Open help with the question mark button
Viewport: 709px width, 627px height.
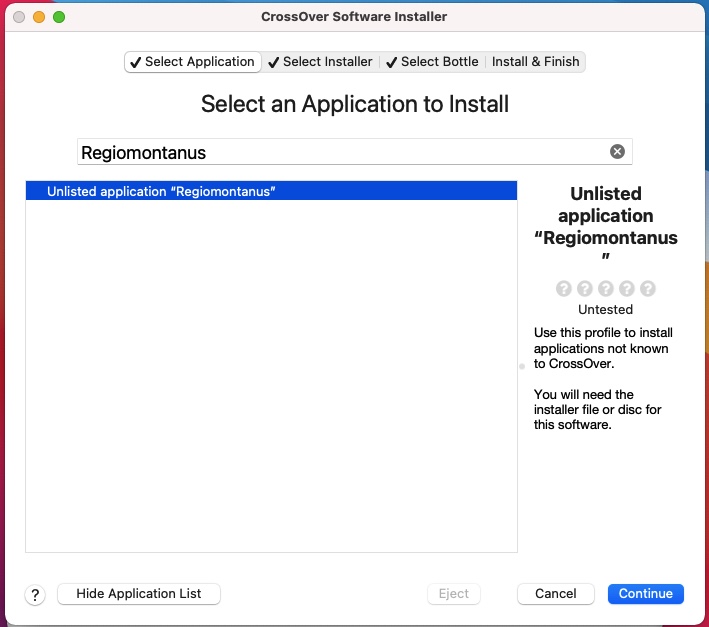tap(35, 594)
